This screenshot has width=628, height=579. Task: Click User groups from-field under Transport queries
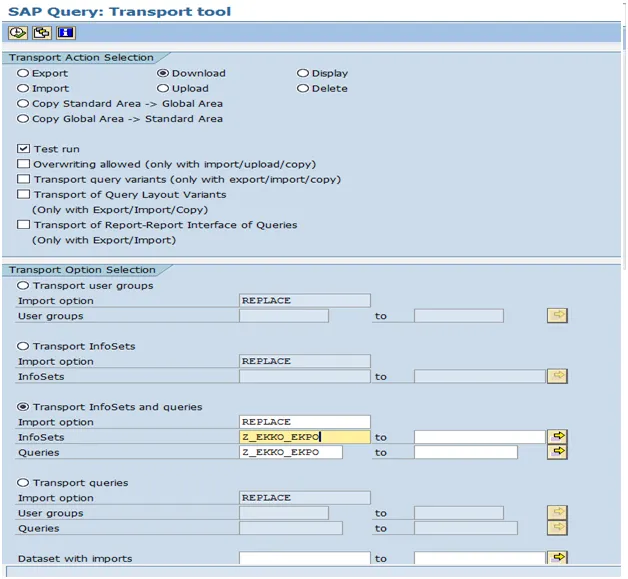284,513
